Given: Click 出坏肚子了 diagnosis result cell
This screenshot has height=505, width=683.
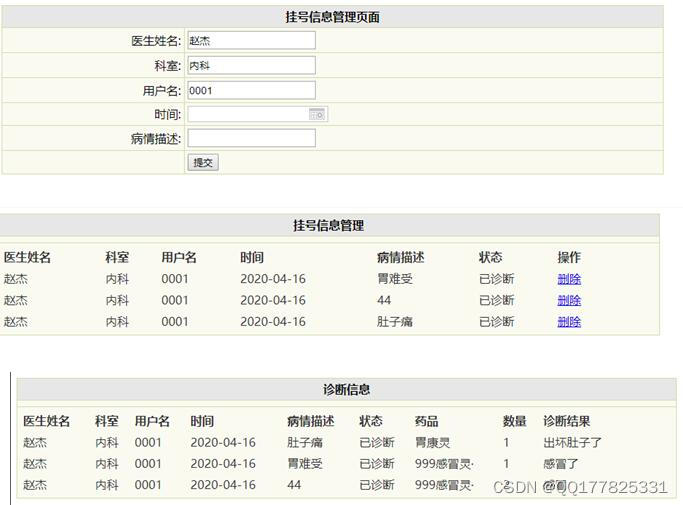Looking at the screenshot, I should [572, 442].
